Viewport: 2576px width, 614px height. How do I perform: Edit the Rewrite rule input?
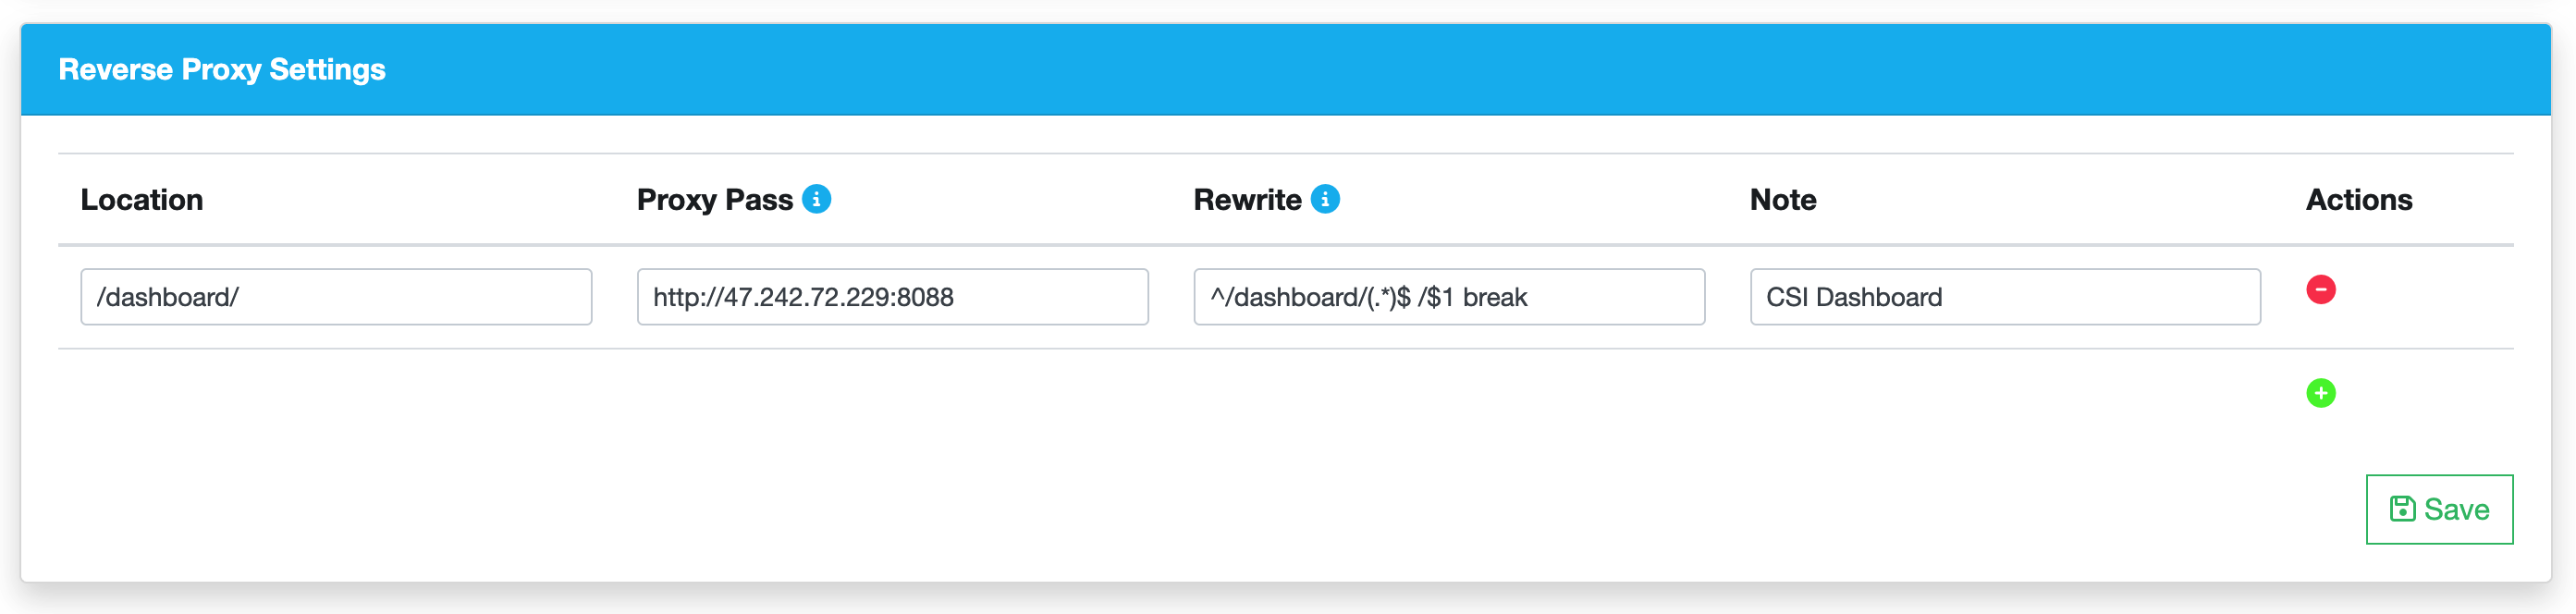tap(1448, 297)
